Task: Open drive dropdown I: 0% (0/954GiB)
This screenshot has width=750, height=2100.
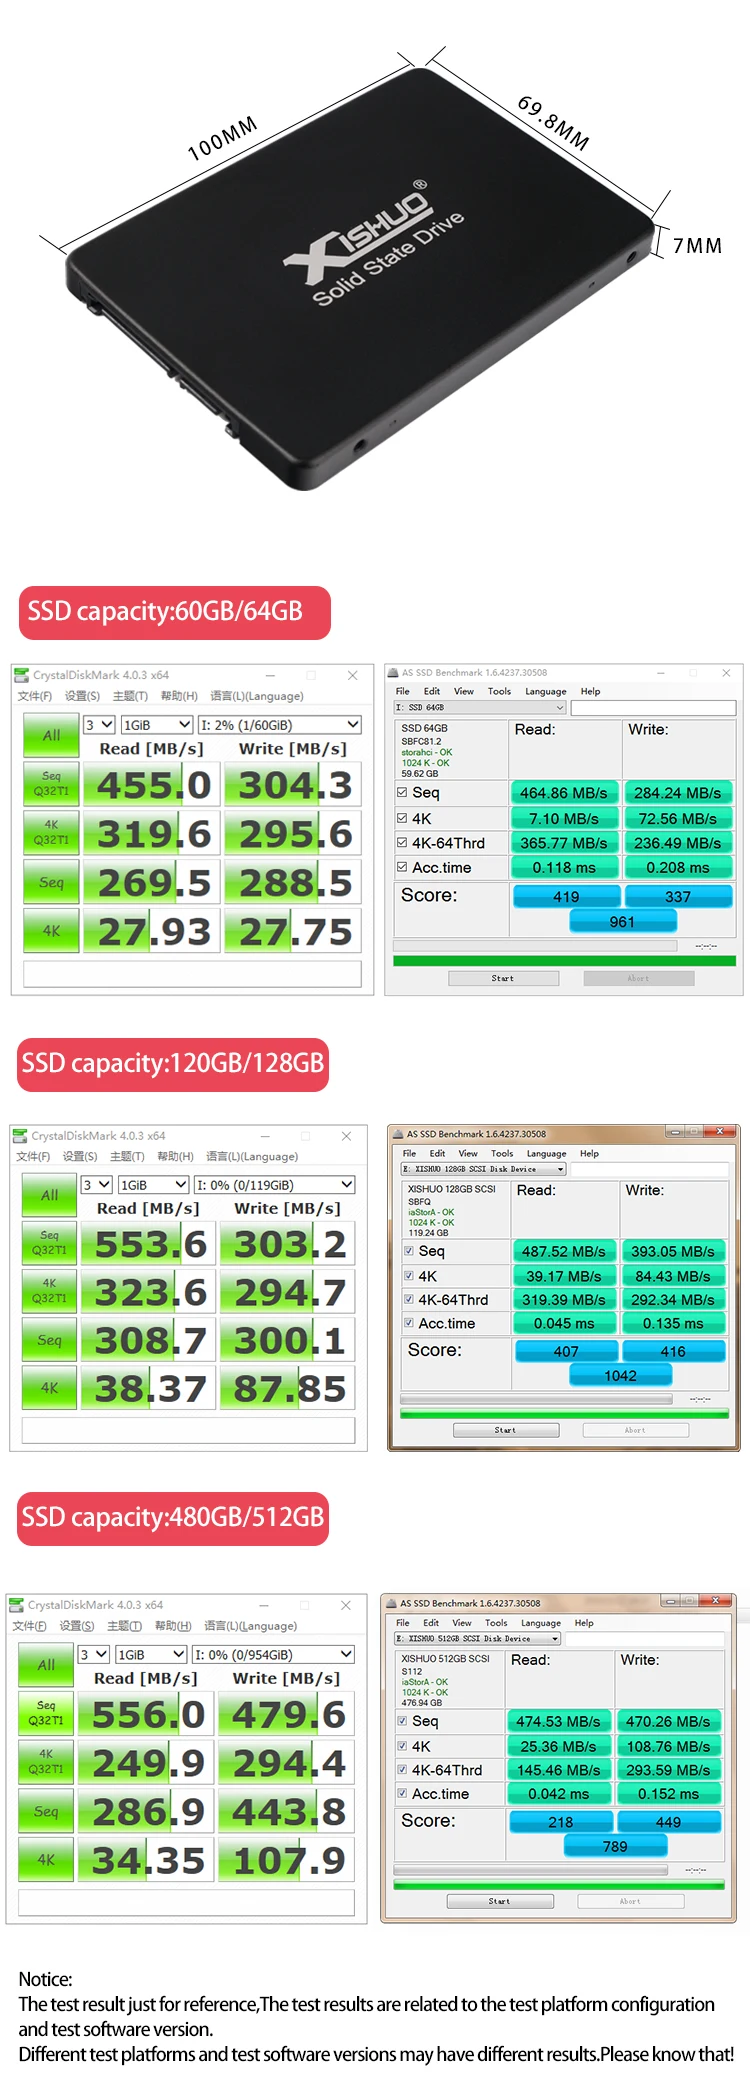Action: click(273, 1655)
